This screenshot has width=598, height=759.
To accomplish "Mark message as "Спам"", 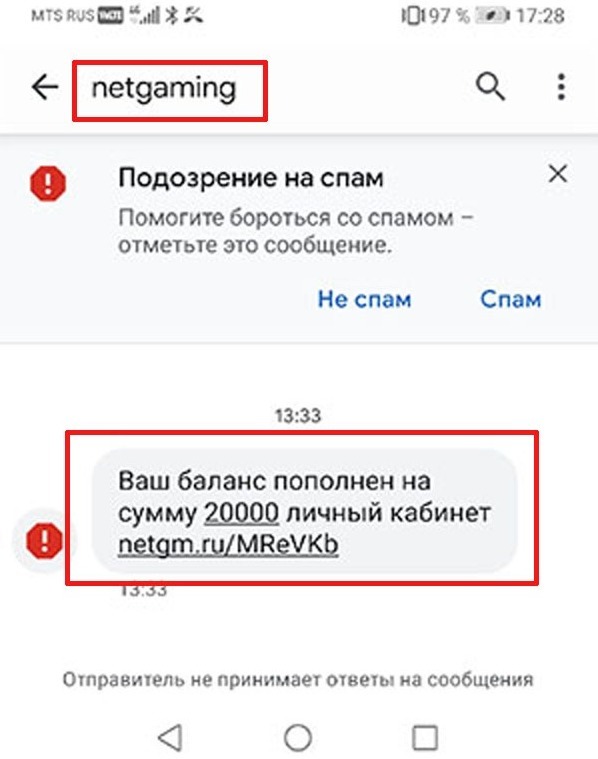I will 510,299.
